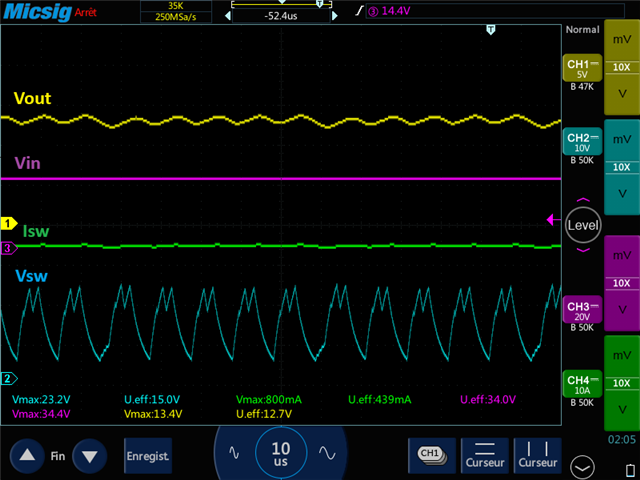Click the Isw waveform label
The width and height of the screenshot is (640, 480).
pyautogui.click(x=36, y=231)
